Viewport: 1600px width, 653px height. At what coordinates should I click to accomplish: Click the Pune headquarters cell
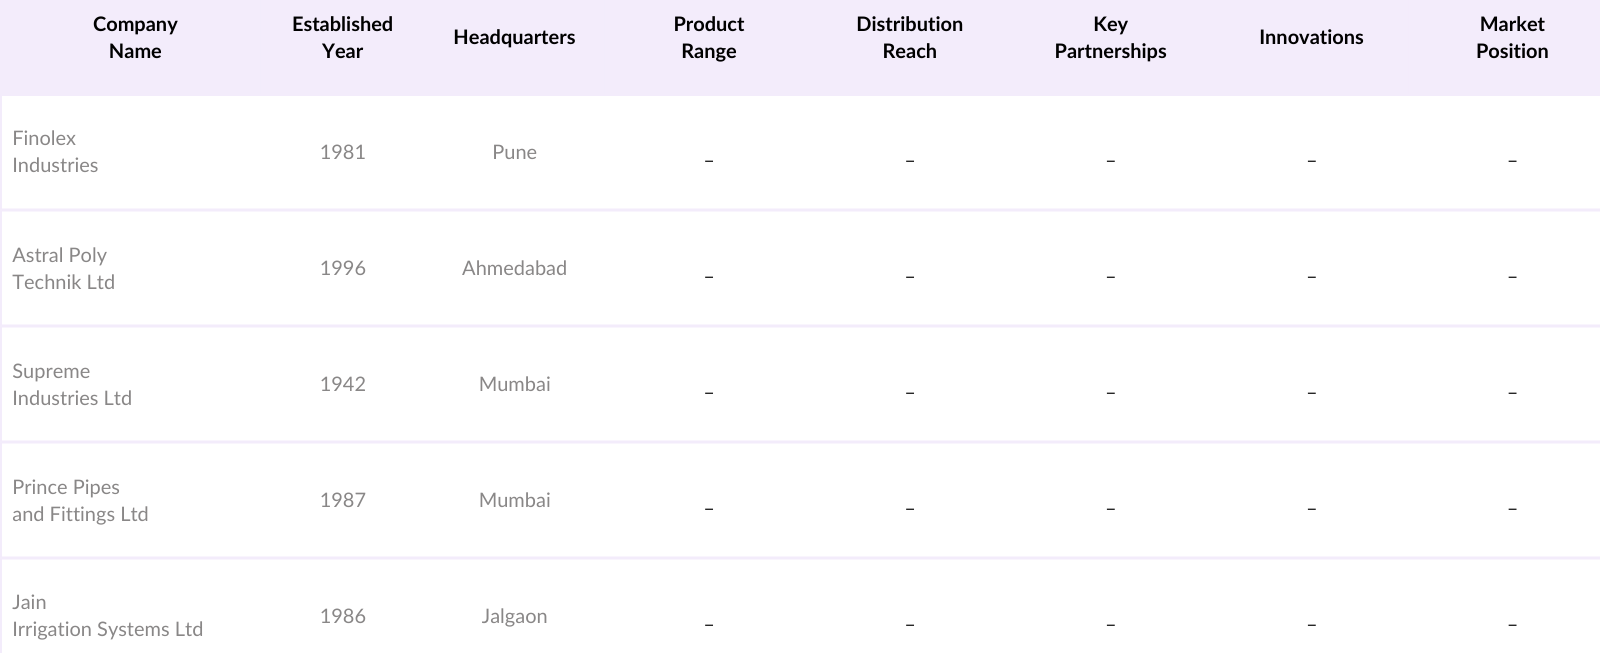[514, 152]
